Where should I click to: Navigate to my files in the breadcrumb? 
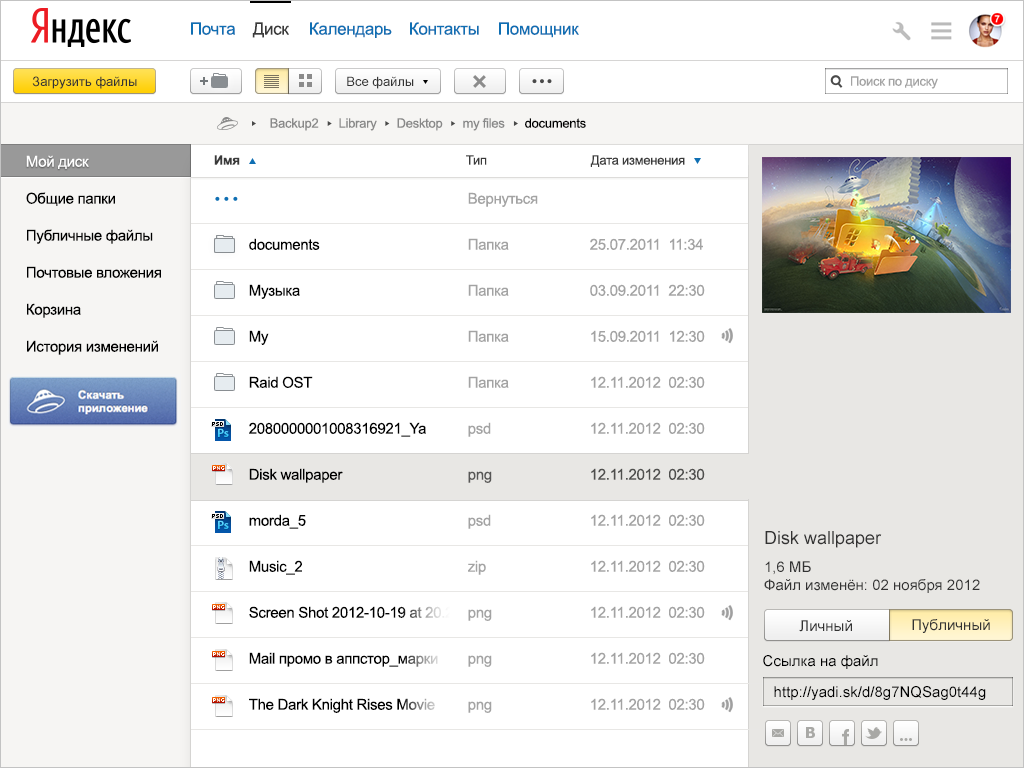[x=483, y=123]
